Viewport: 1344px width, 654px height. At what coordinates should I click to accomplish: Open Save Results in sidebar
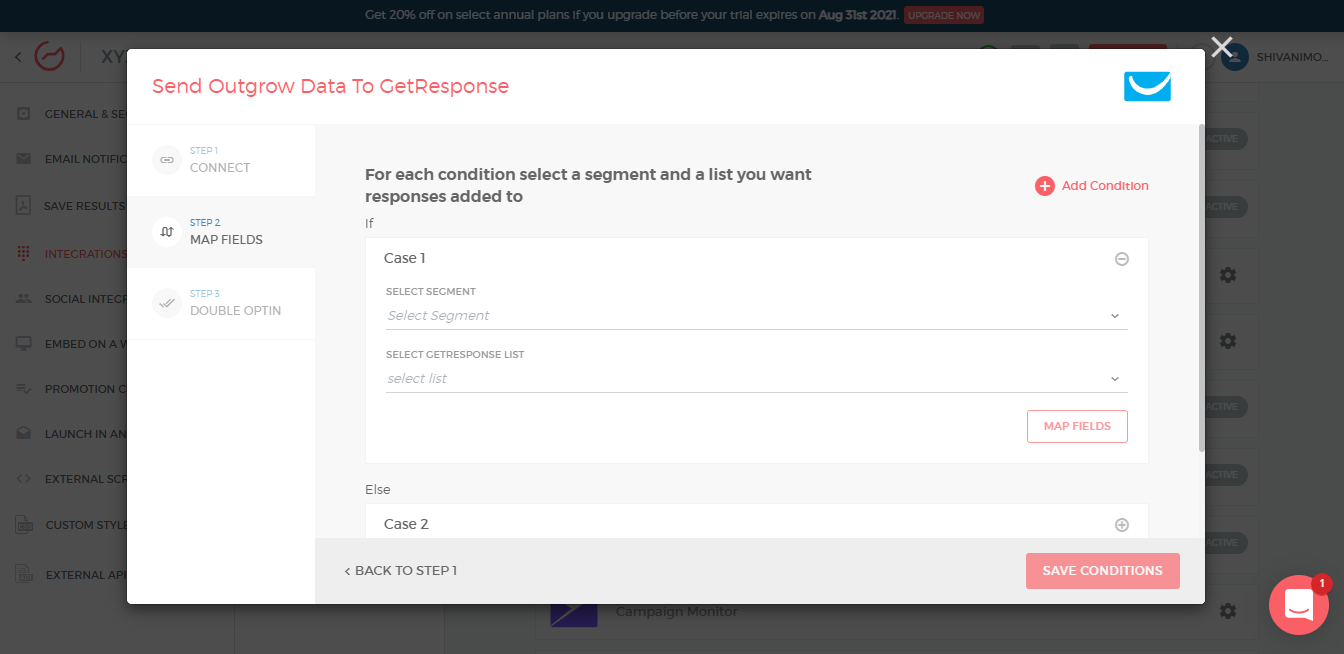click(x=72, y=206)
